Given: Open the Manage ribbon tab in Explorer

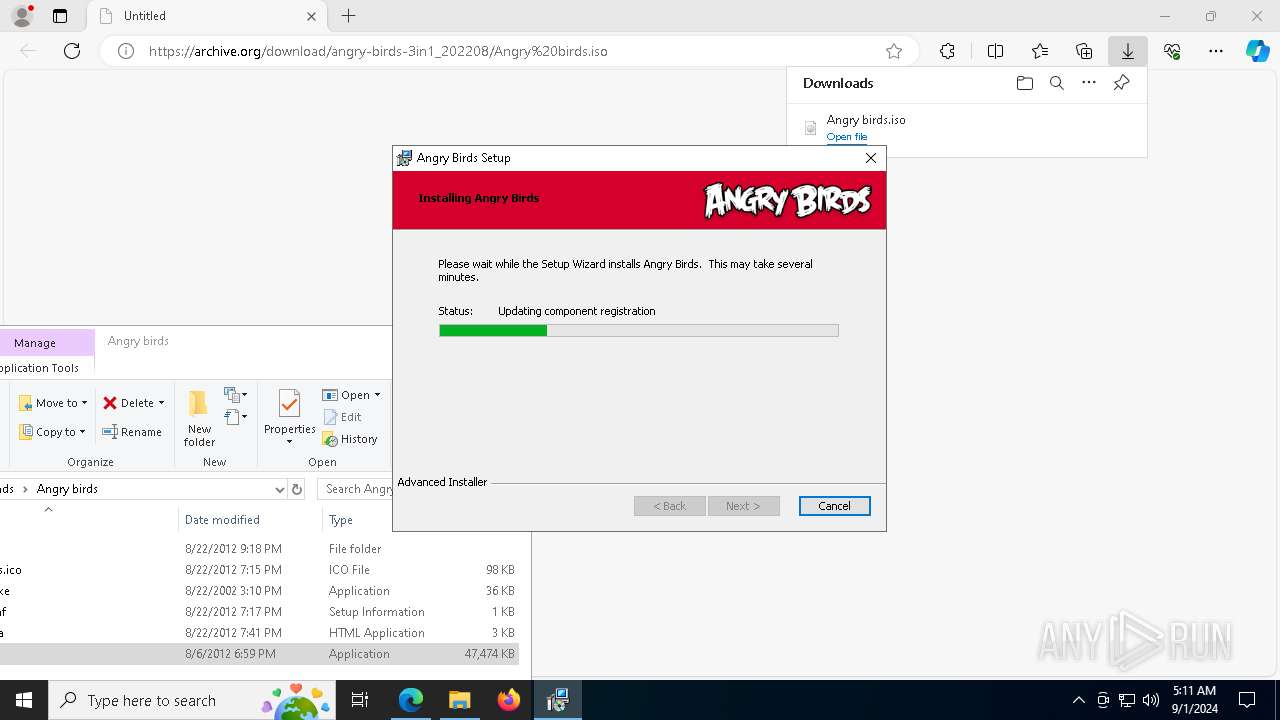Looking at the screenshot, I should (x=35, y=343).
